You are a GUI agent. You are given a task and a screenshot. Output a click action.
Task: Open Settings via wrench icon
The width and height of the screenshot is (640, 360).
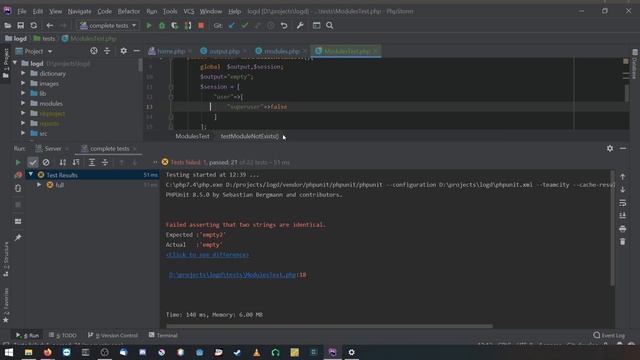pos(300,25)
